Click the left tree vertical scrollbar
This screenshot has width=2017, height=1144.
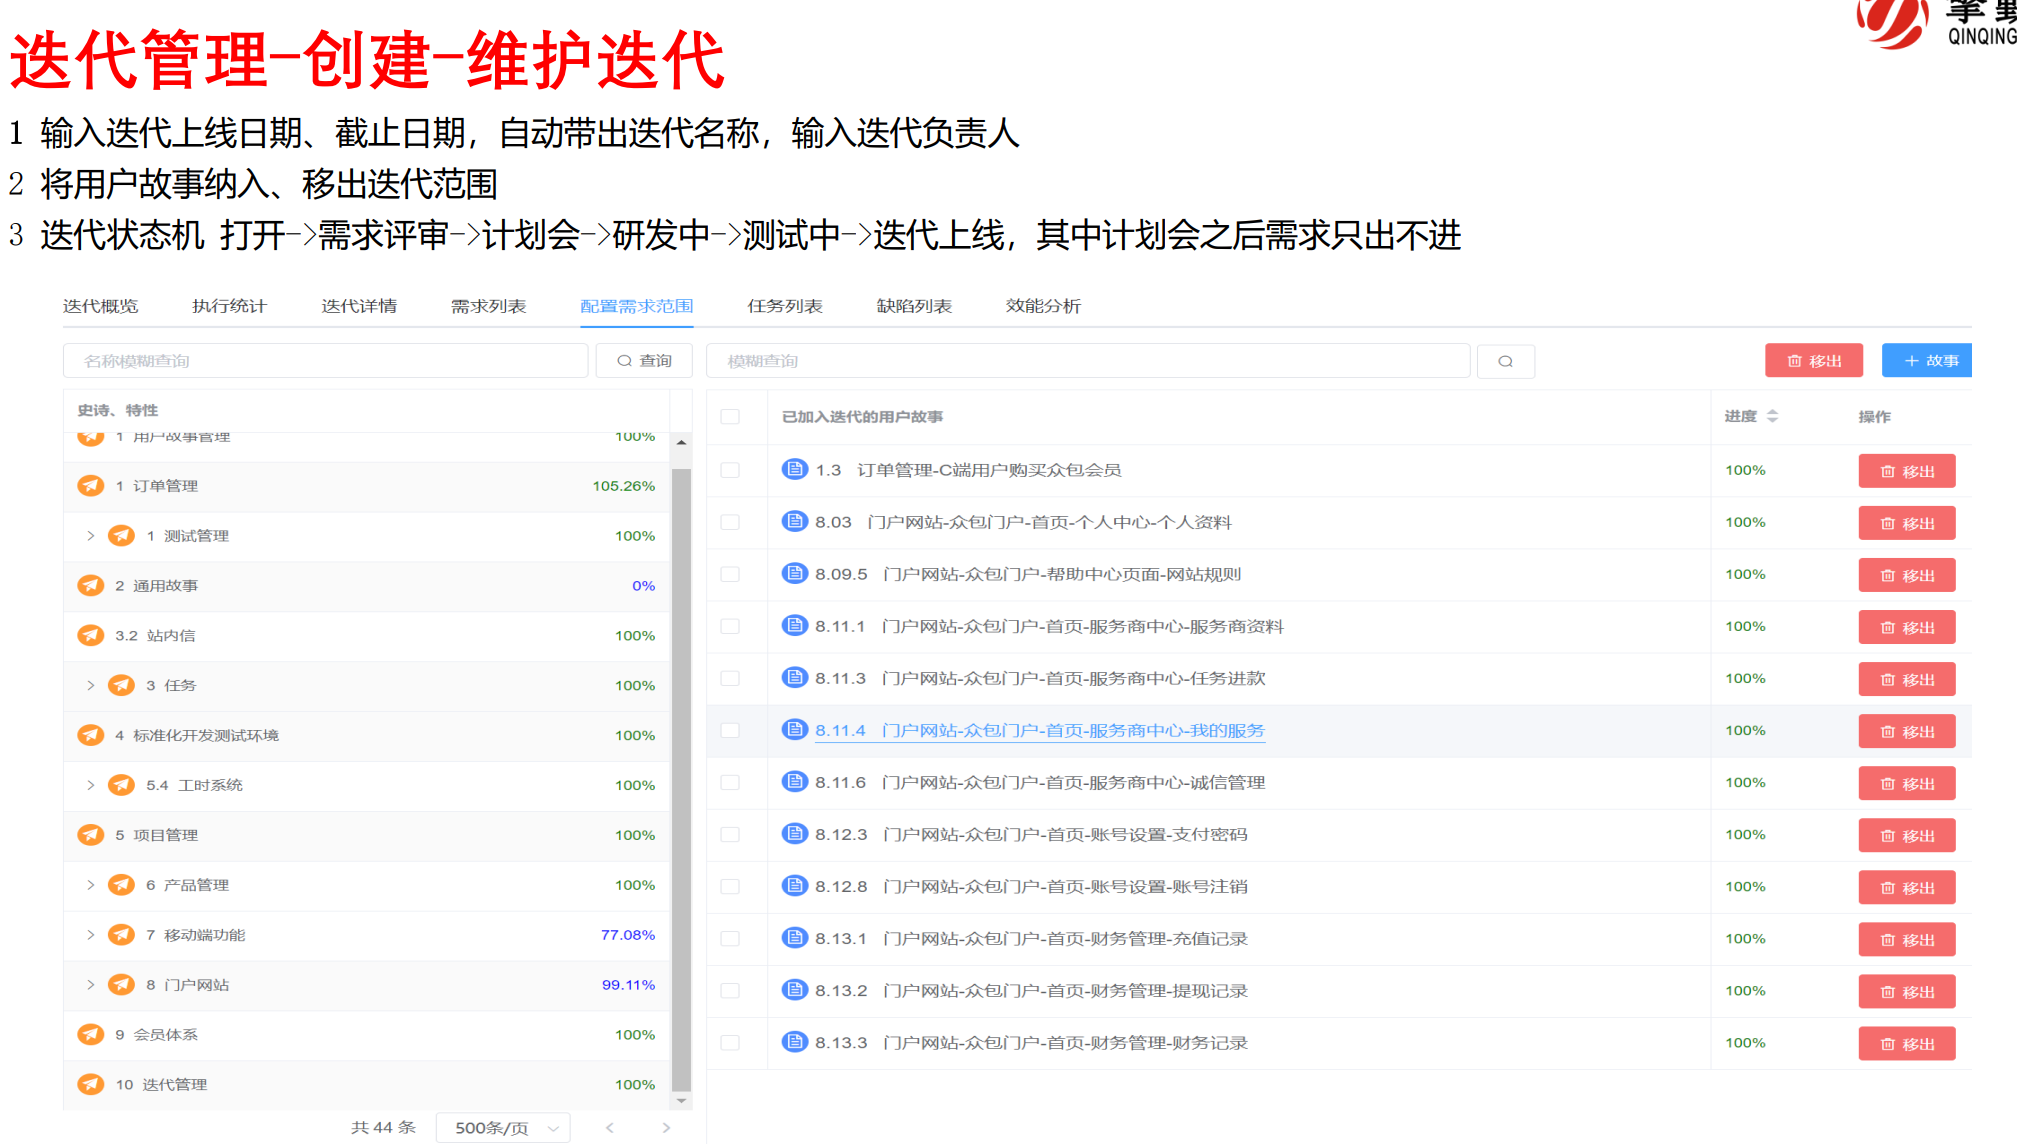pyautogui.click(x=681, y=780)
